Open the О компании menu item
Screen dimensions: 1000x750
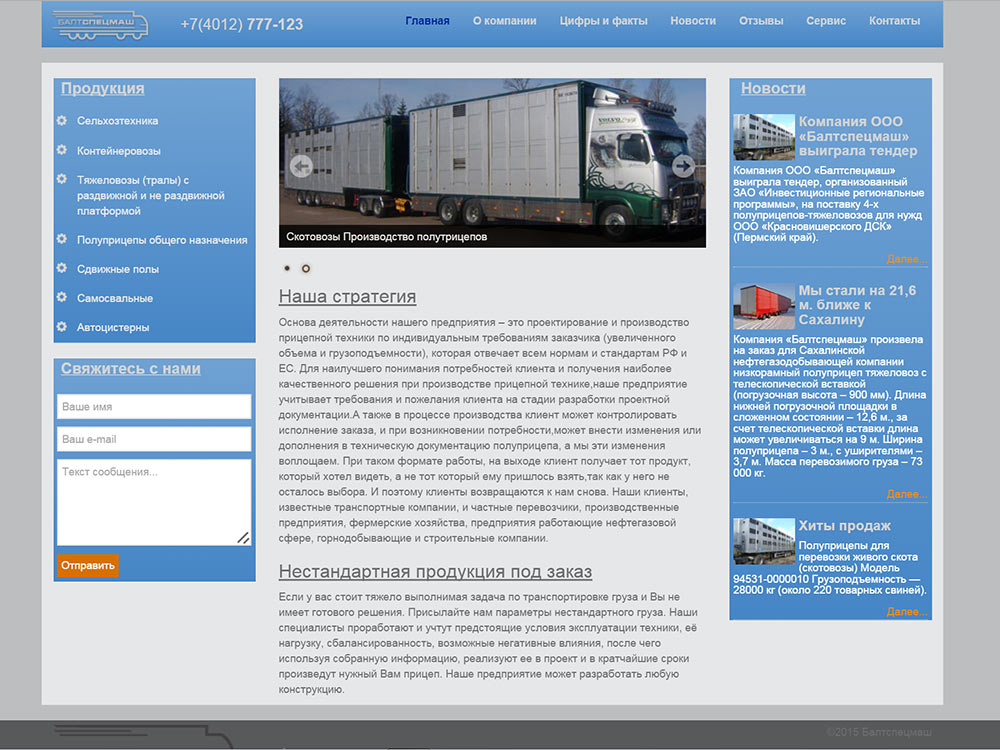coord(504,21)
